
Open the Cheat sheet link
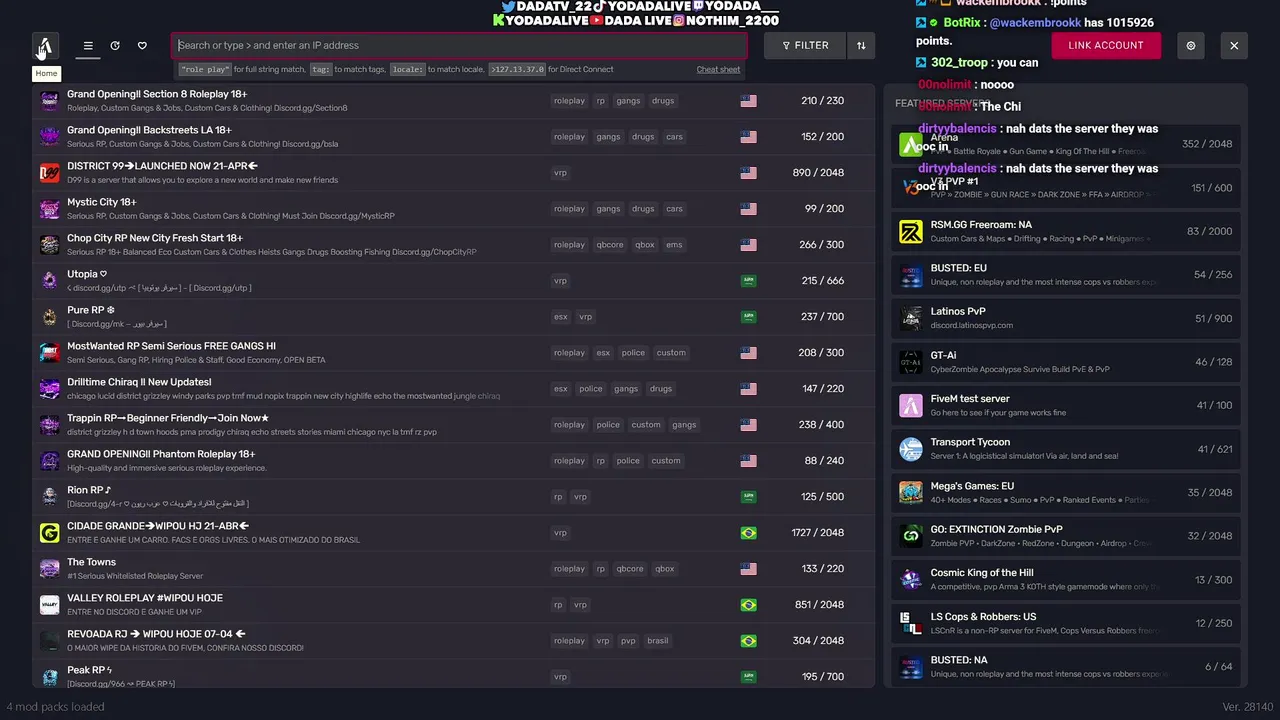coord(718,70)
